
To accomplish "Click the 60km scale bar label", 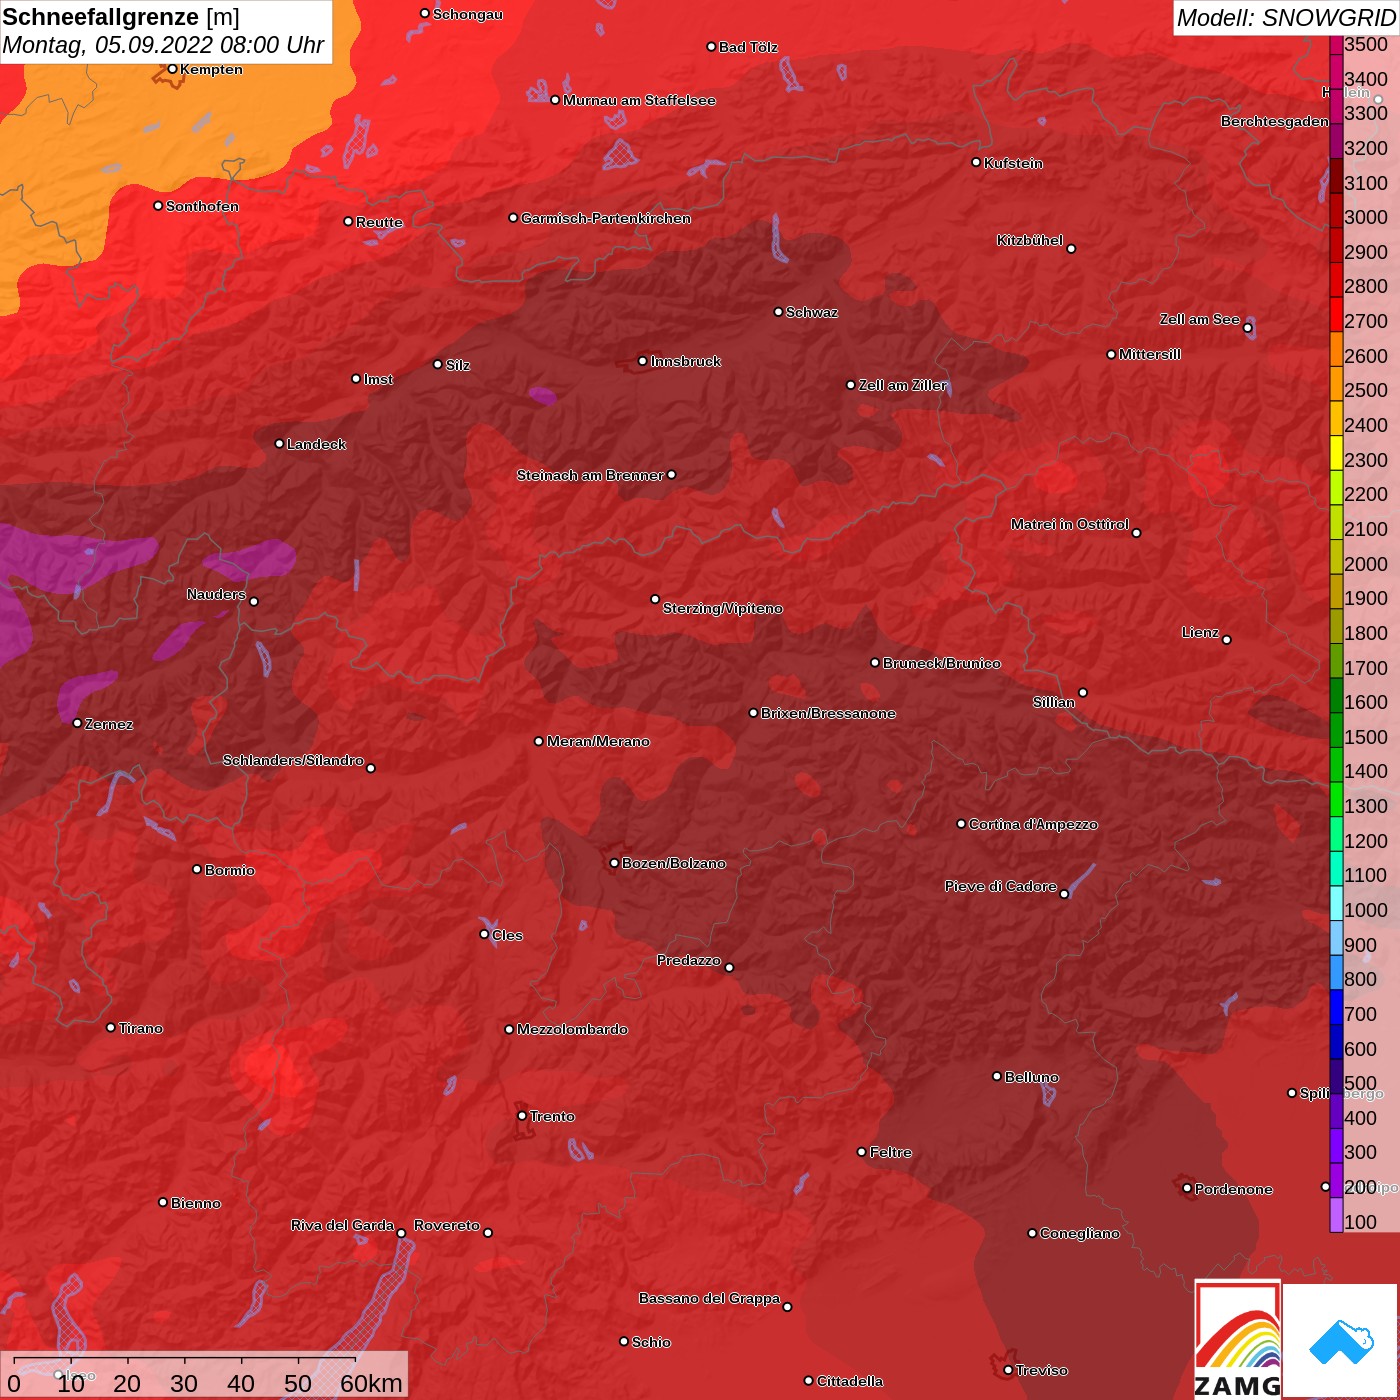I will 371,1383.
